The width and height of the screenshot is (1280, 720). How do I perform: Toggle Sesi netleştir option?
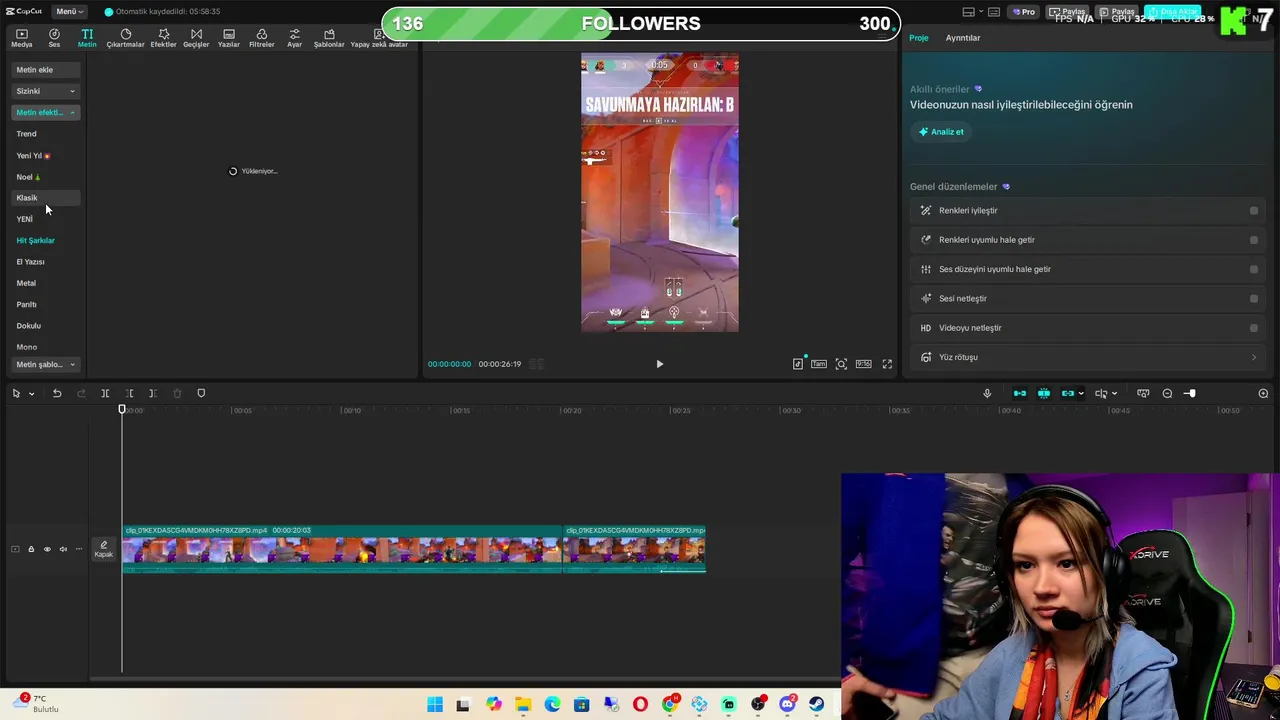click(x=1253, y=298)
